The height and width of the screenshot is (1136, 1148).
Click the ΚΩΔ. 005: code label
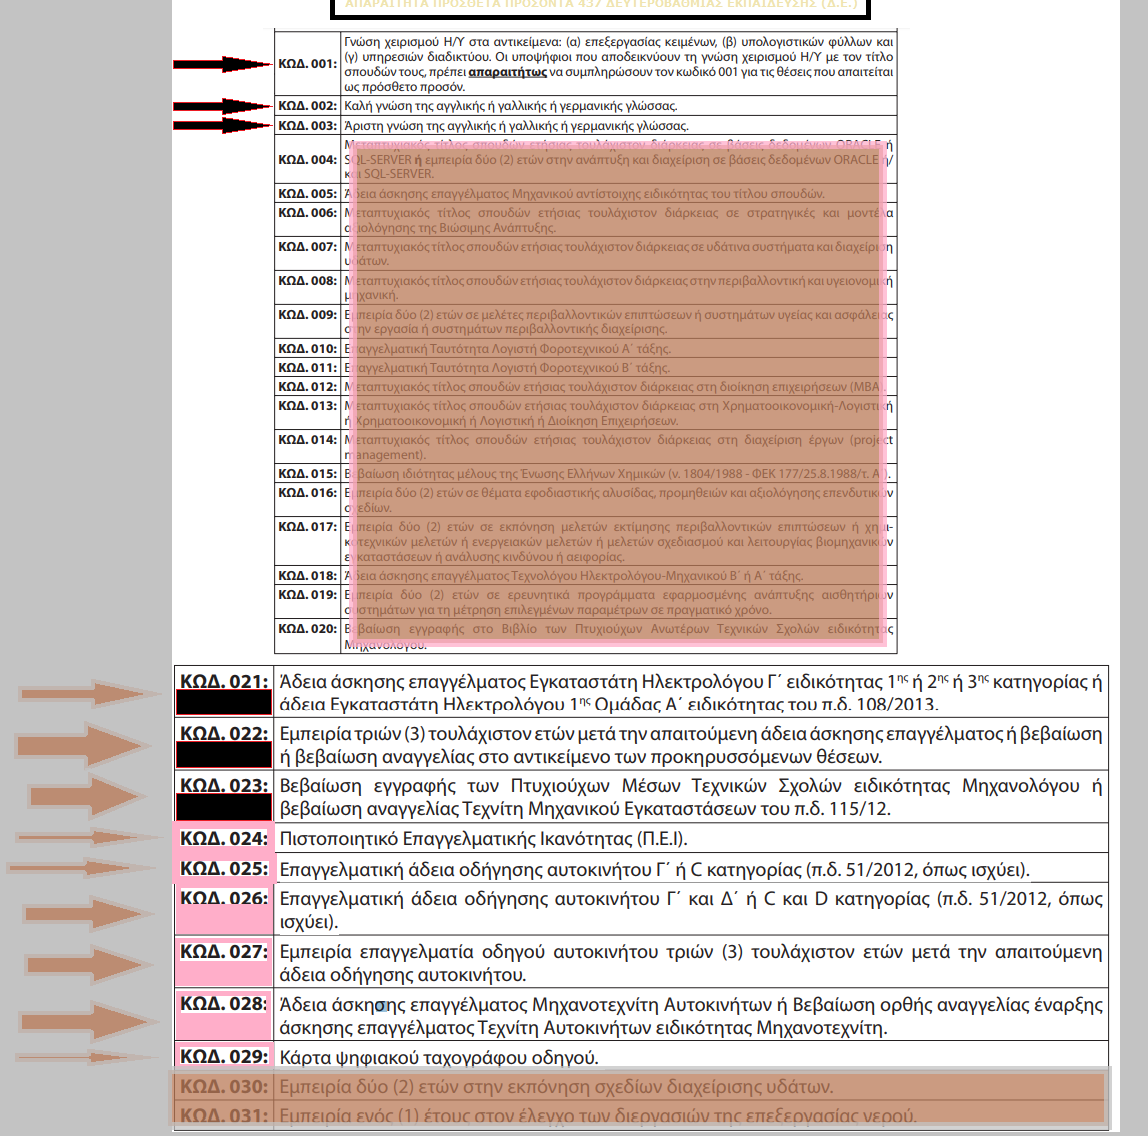pyautogui.click(x=308, y=194)
